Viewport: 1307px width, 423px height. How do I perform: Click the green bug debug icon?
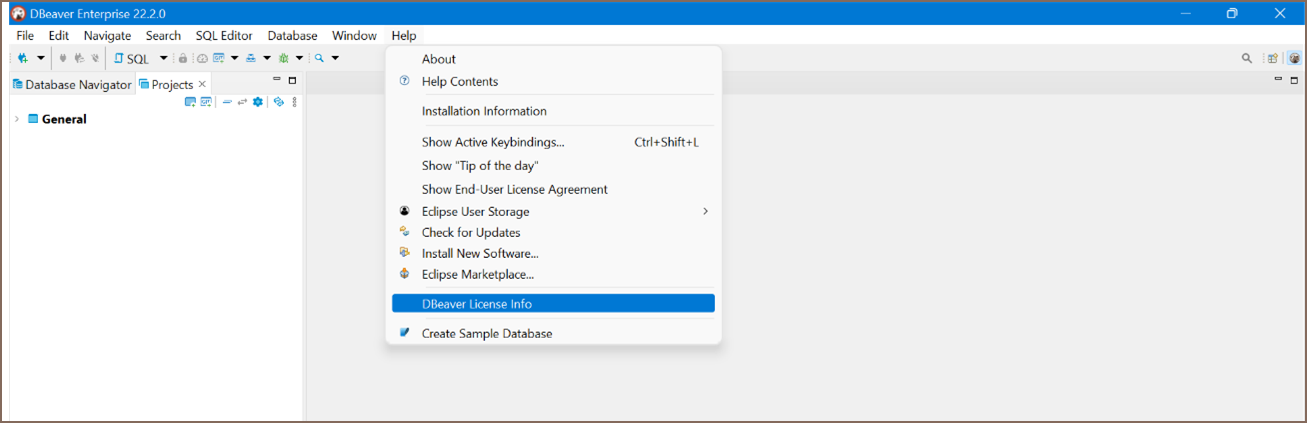coord(283,58)
